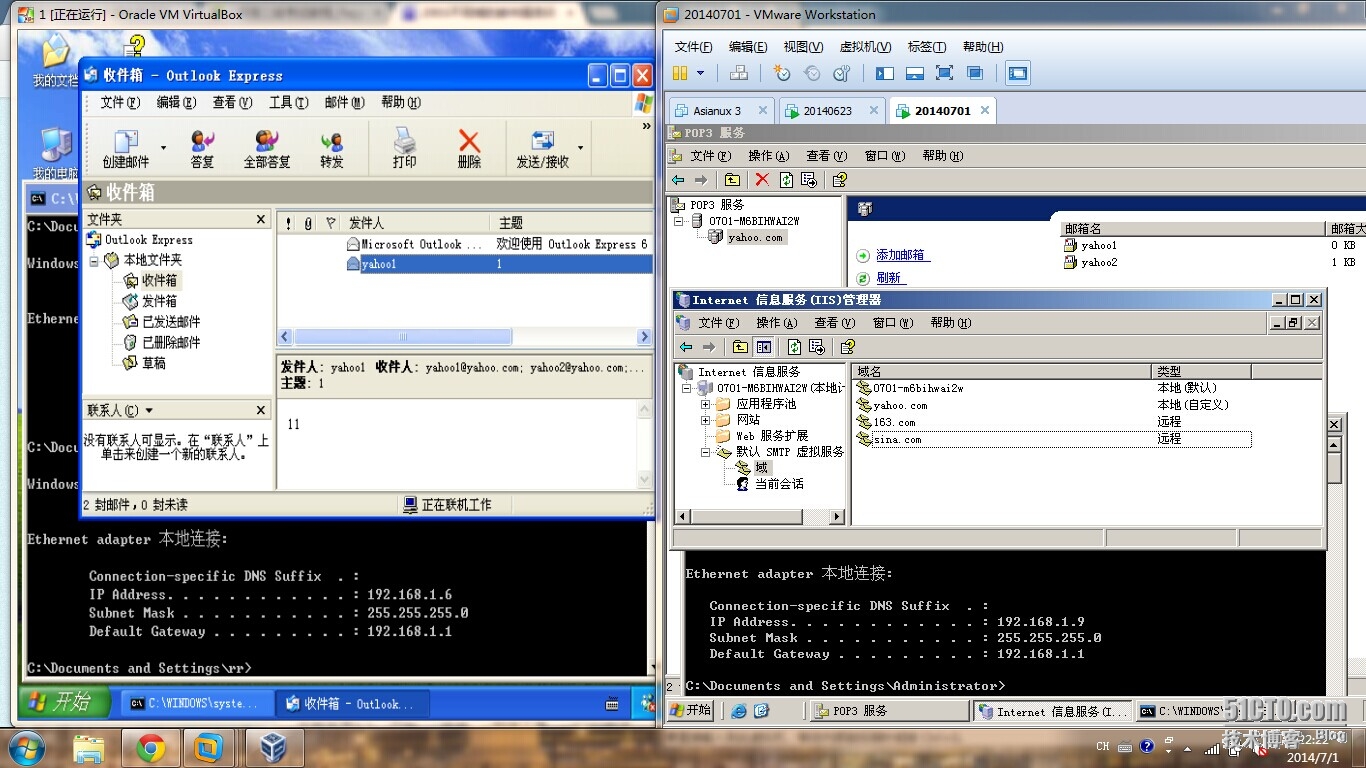This screenshot has height=768, width=1366.
Task: Click IIS Manager export list icon
Action: tap(817, 347)
